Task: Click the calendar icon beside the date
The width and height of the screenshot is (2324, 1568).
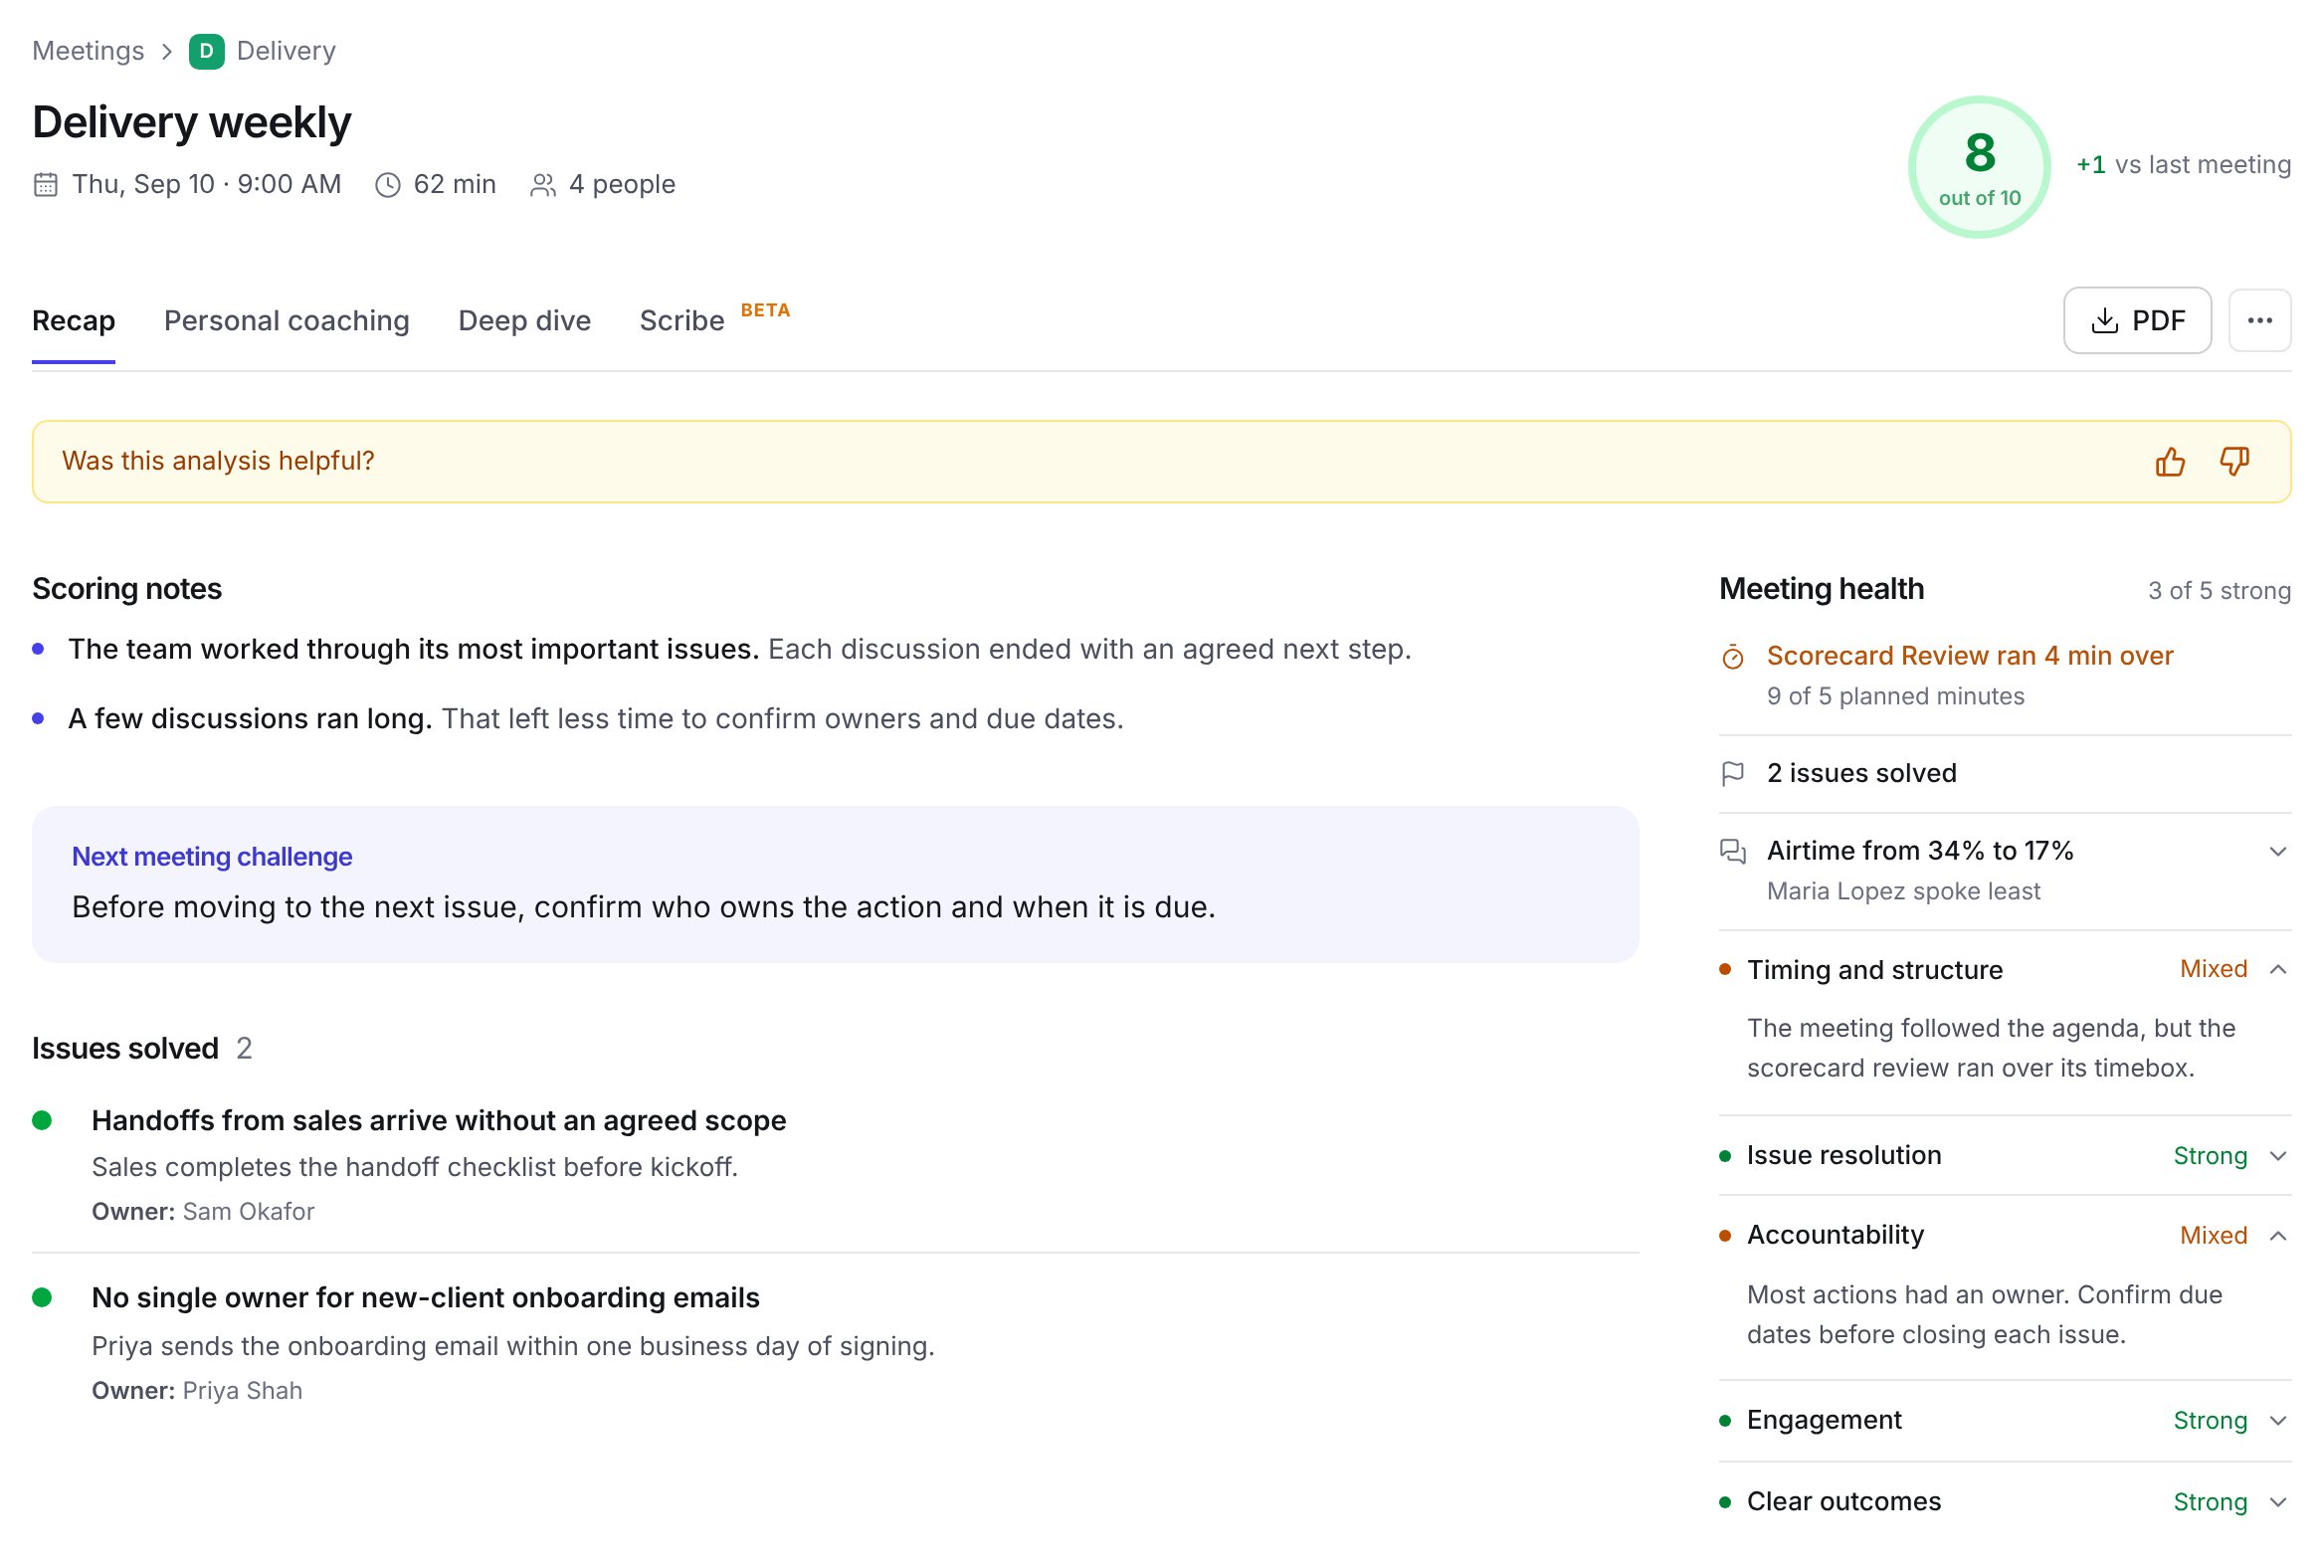Action: pyautogui.click(x=45, y=185)
